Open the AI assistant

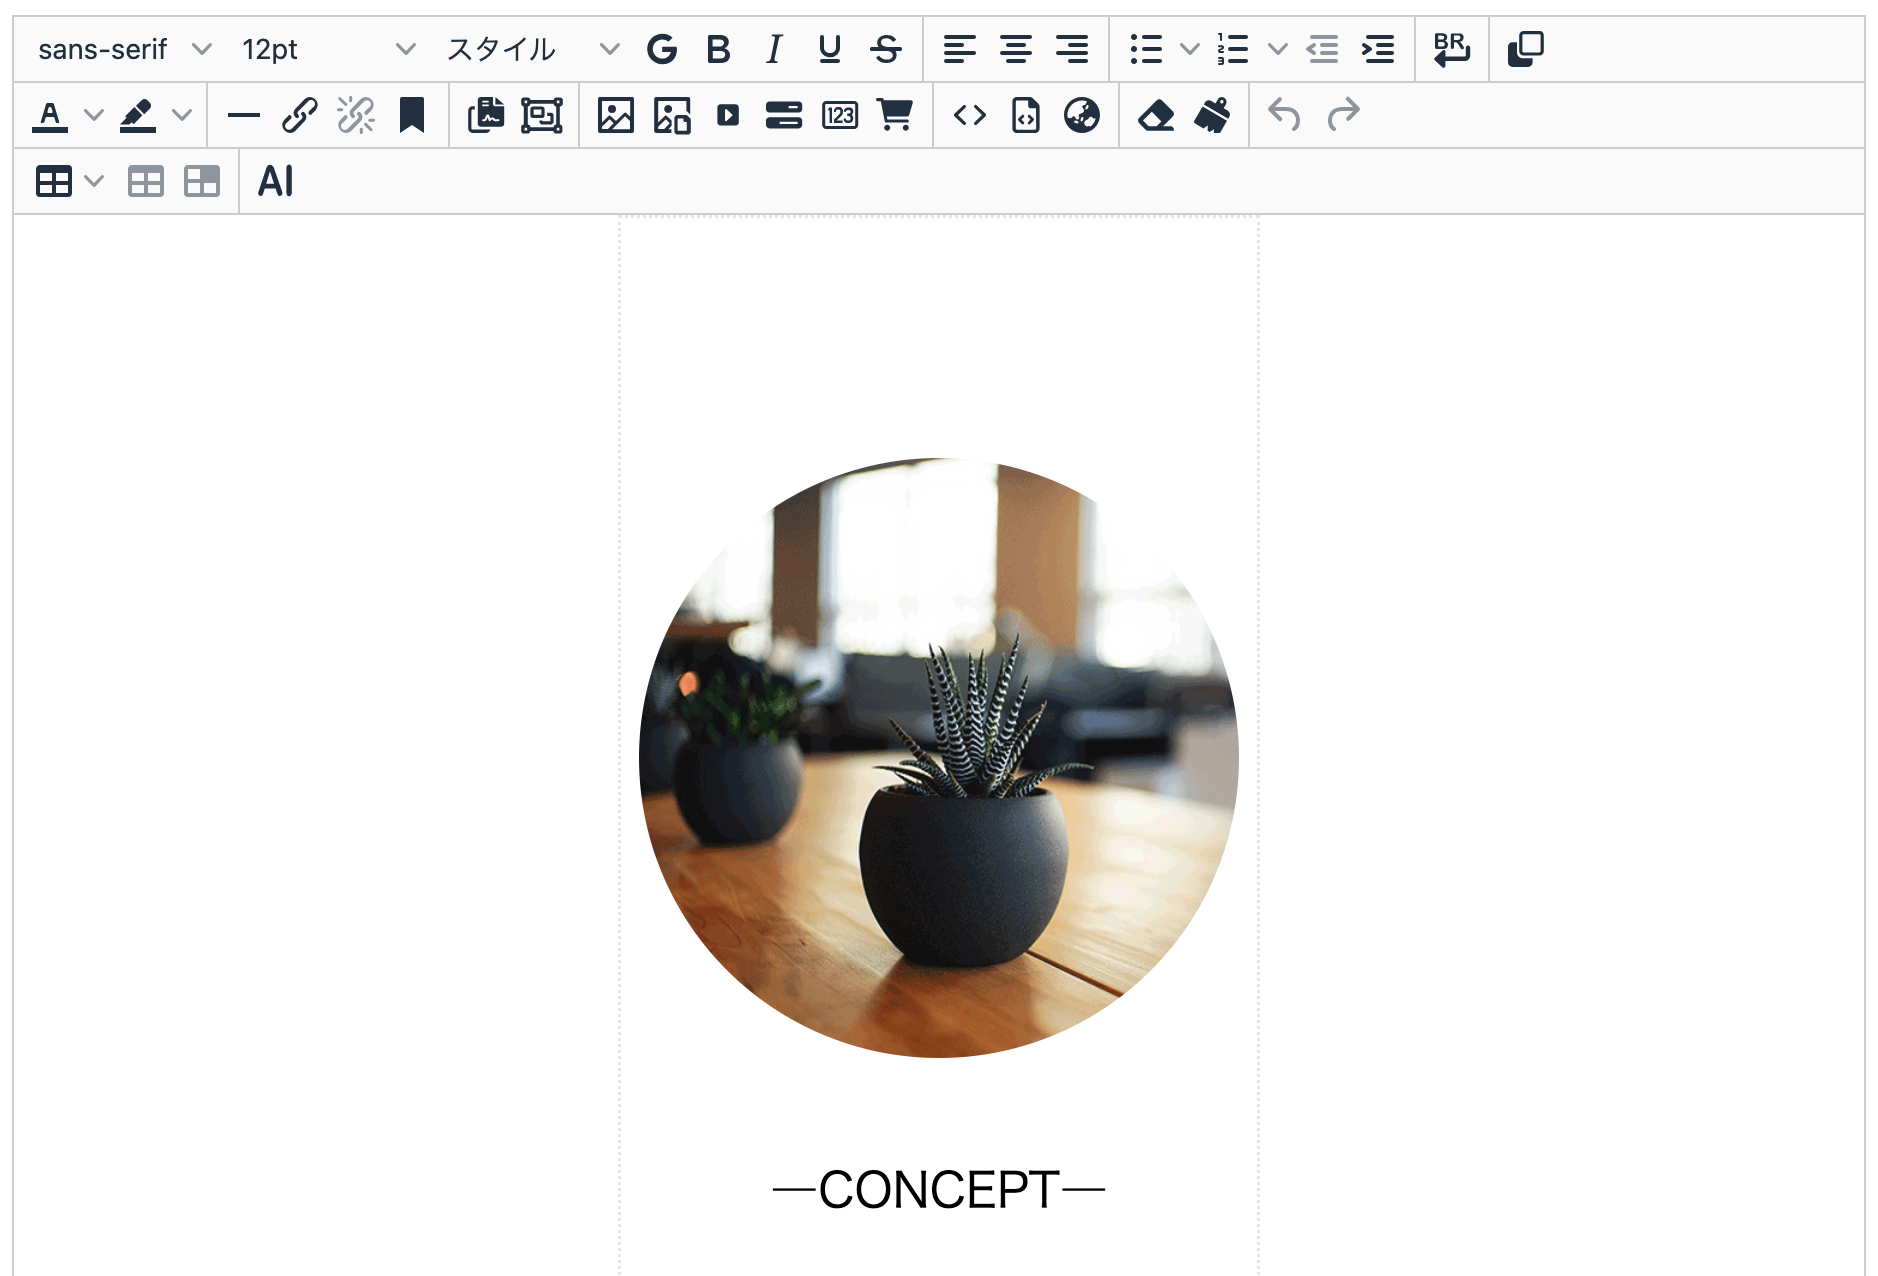(276, 182)
